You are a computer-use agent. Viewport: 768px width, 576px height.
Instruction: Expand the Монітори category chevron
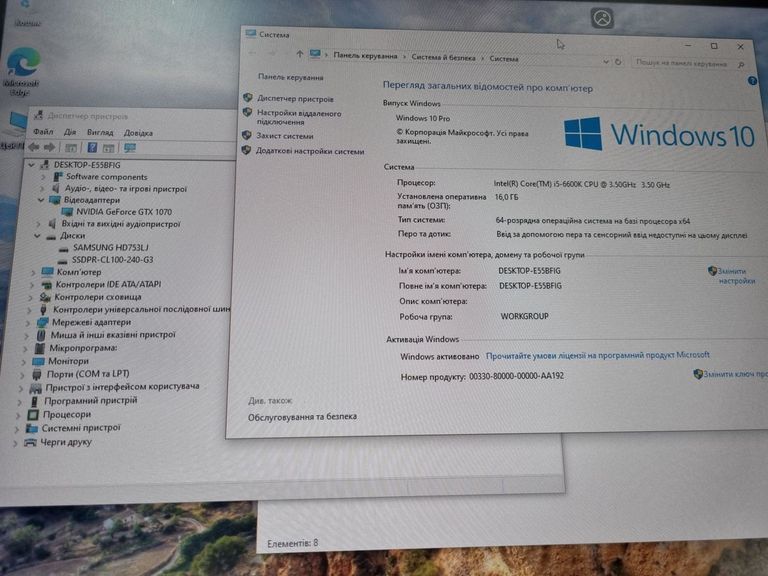click(x=24, y=362)
